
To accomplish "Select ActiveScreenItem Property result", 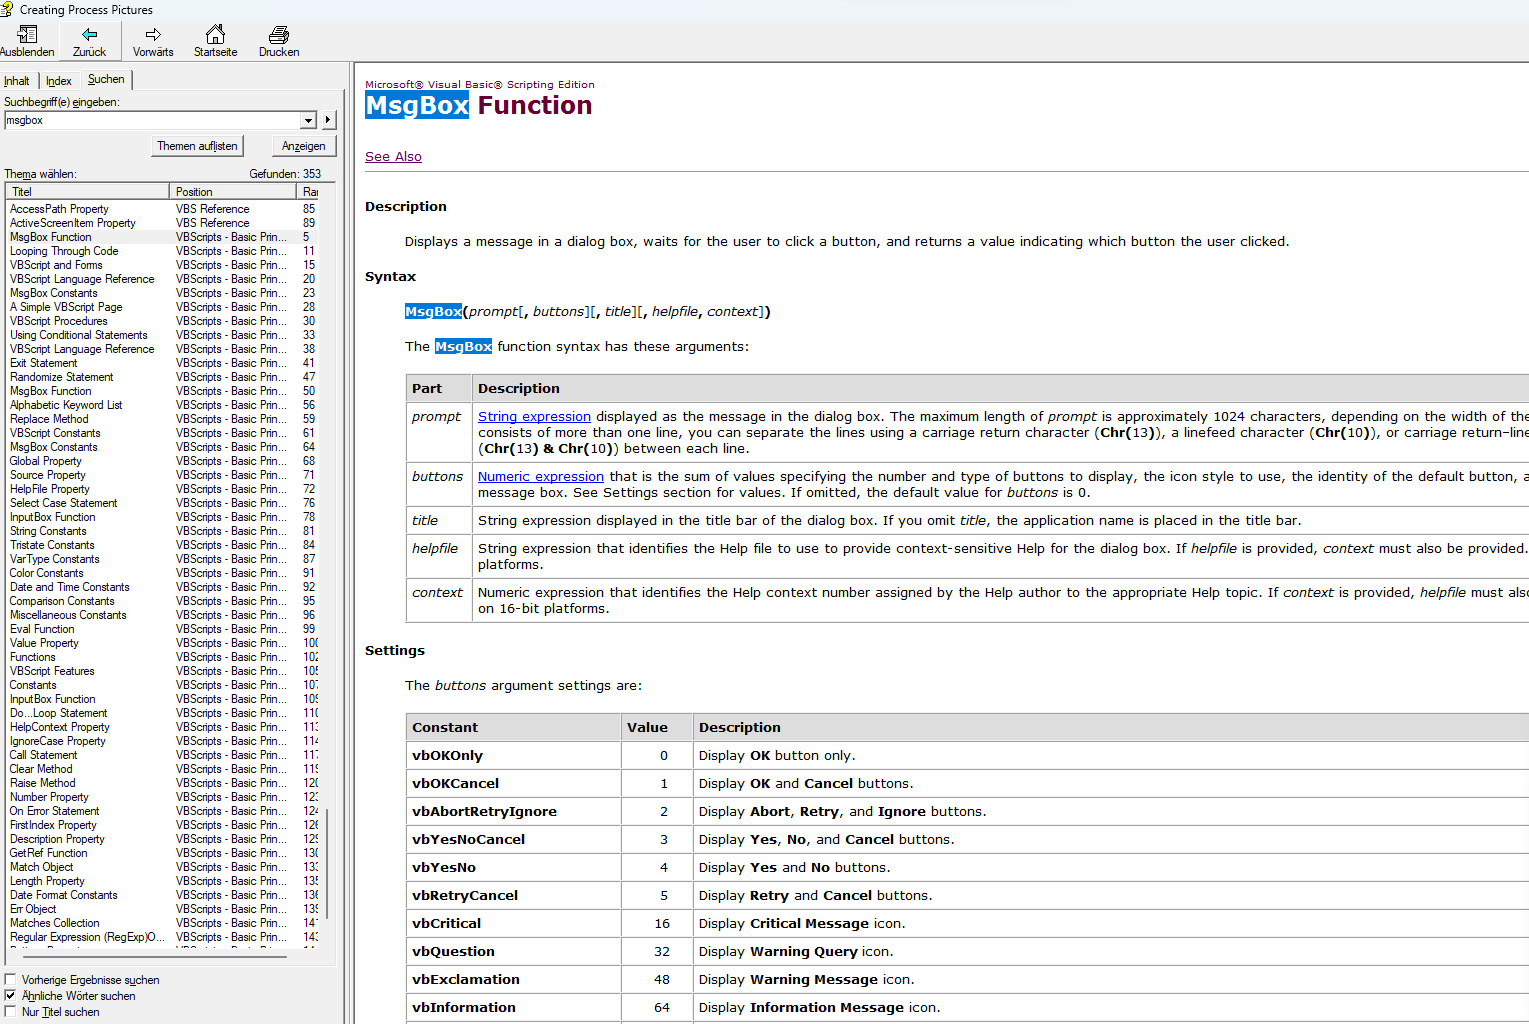I will [x=72, y=223].
